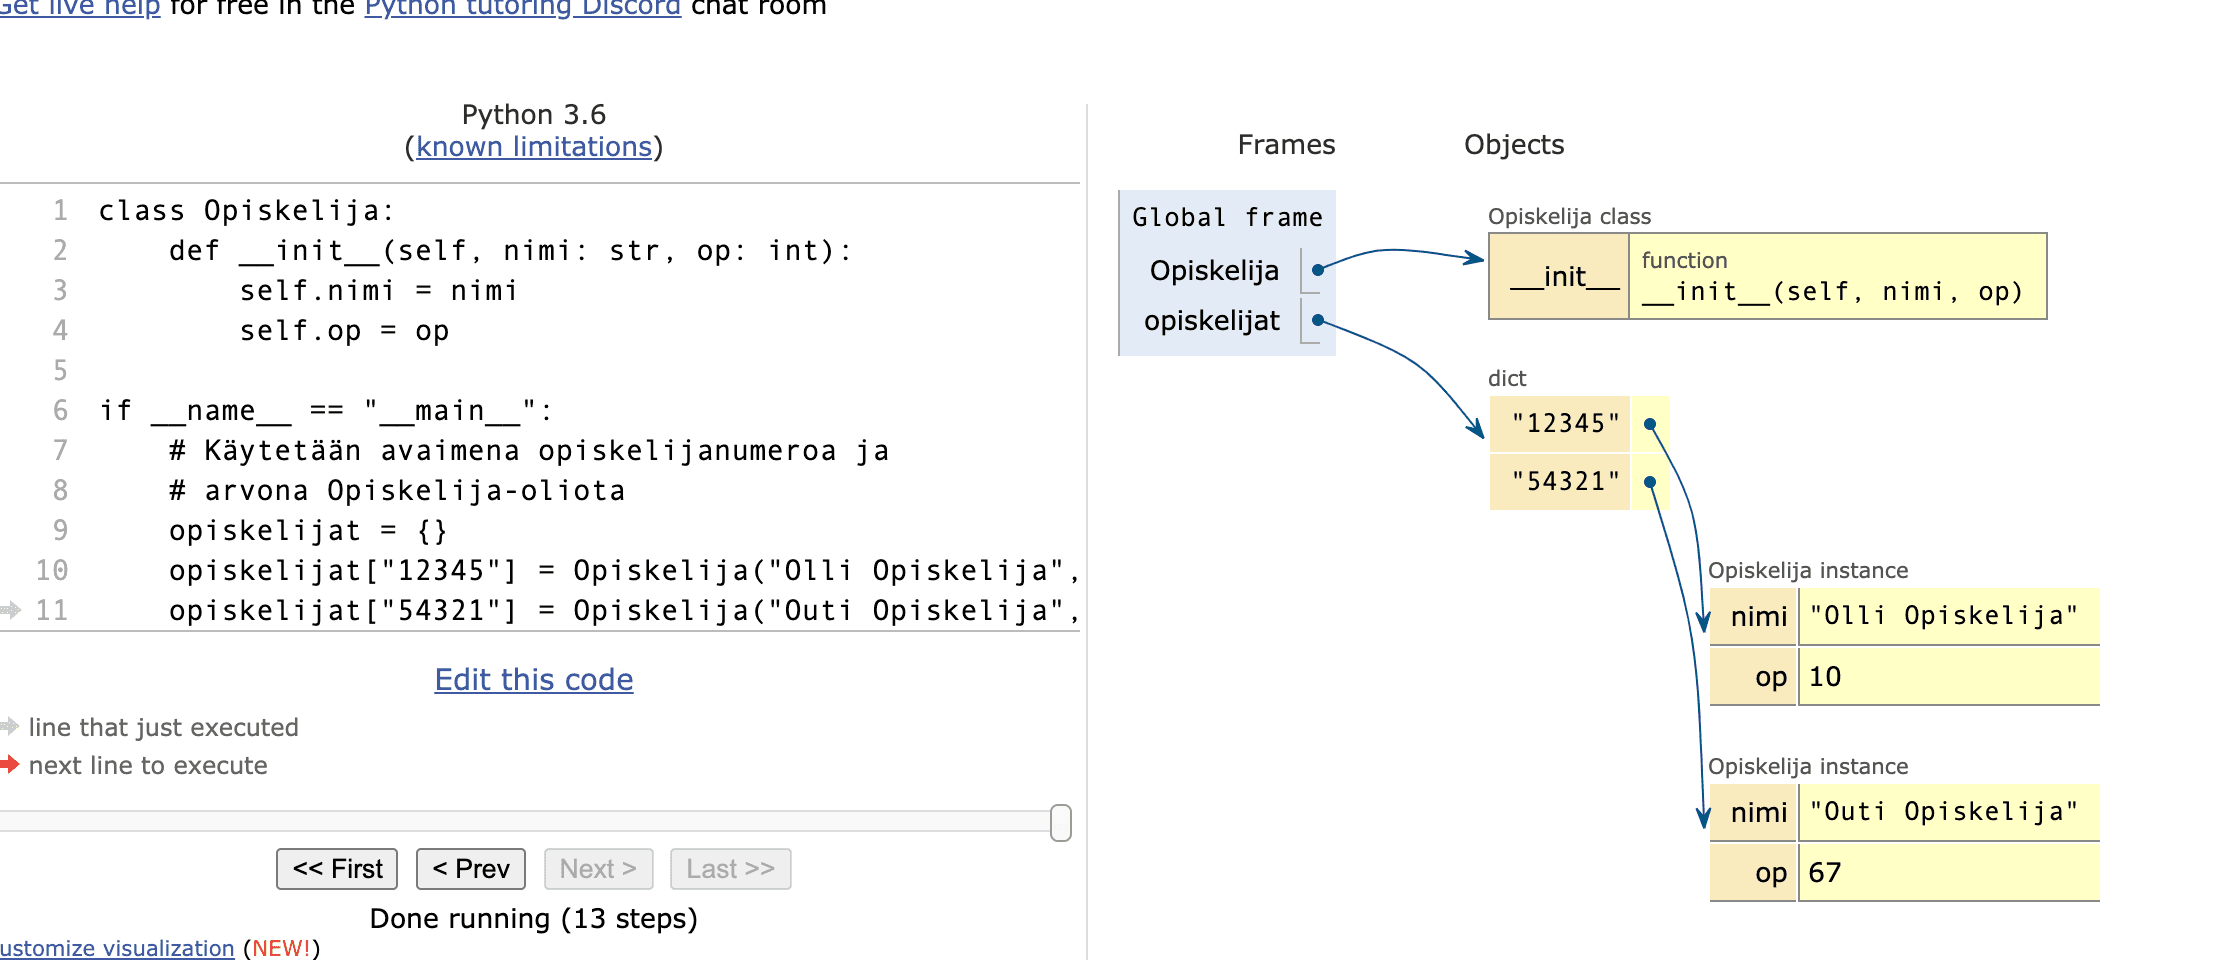The width and height of the screenshot is (2230, 960).
Task: Click the pointer dot for dict key "12345"
Action: point(1650,424)
